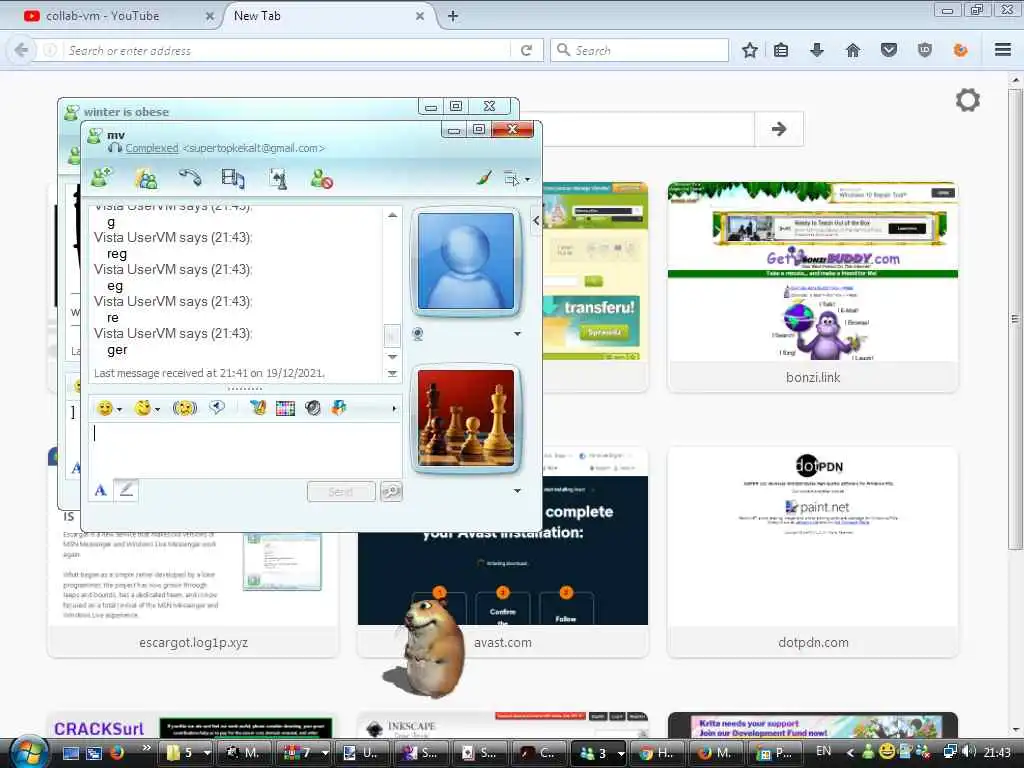
Task: Open the Complexed contact link
Action: (x=152, y=148)
